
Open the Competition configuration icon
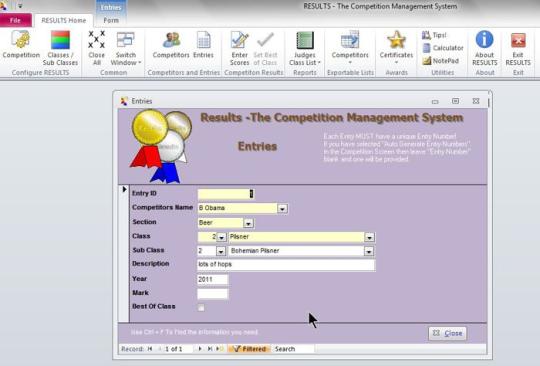(21, 44)
